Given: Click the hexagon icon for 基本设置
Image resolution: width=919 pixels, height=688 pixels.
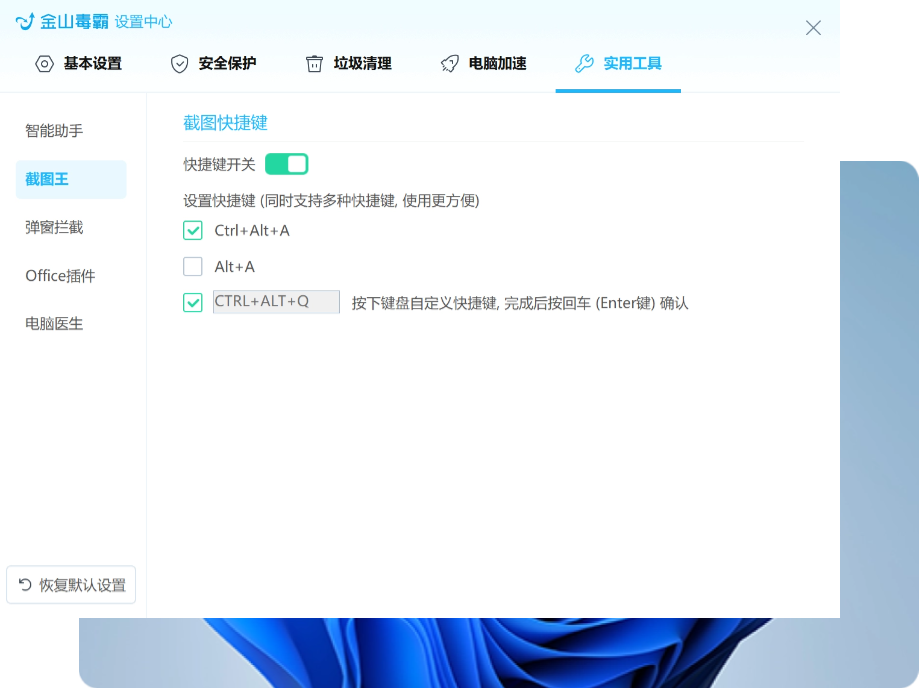Looking at the screenshot, I should [x=44, y=64].
